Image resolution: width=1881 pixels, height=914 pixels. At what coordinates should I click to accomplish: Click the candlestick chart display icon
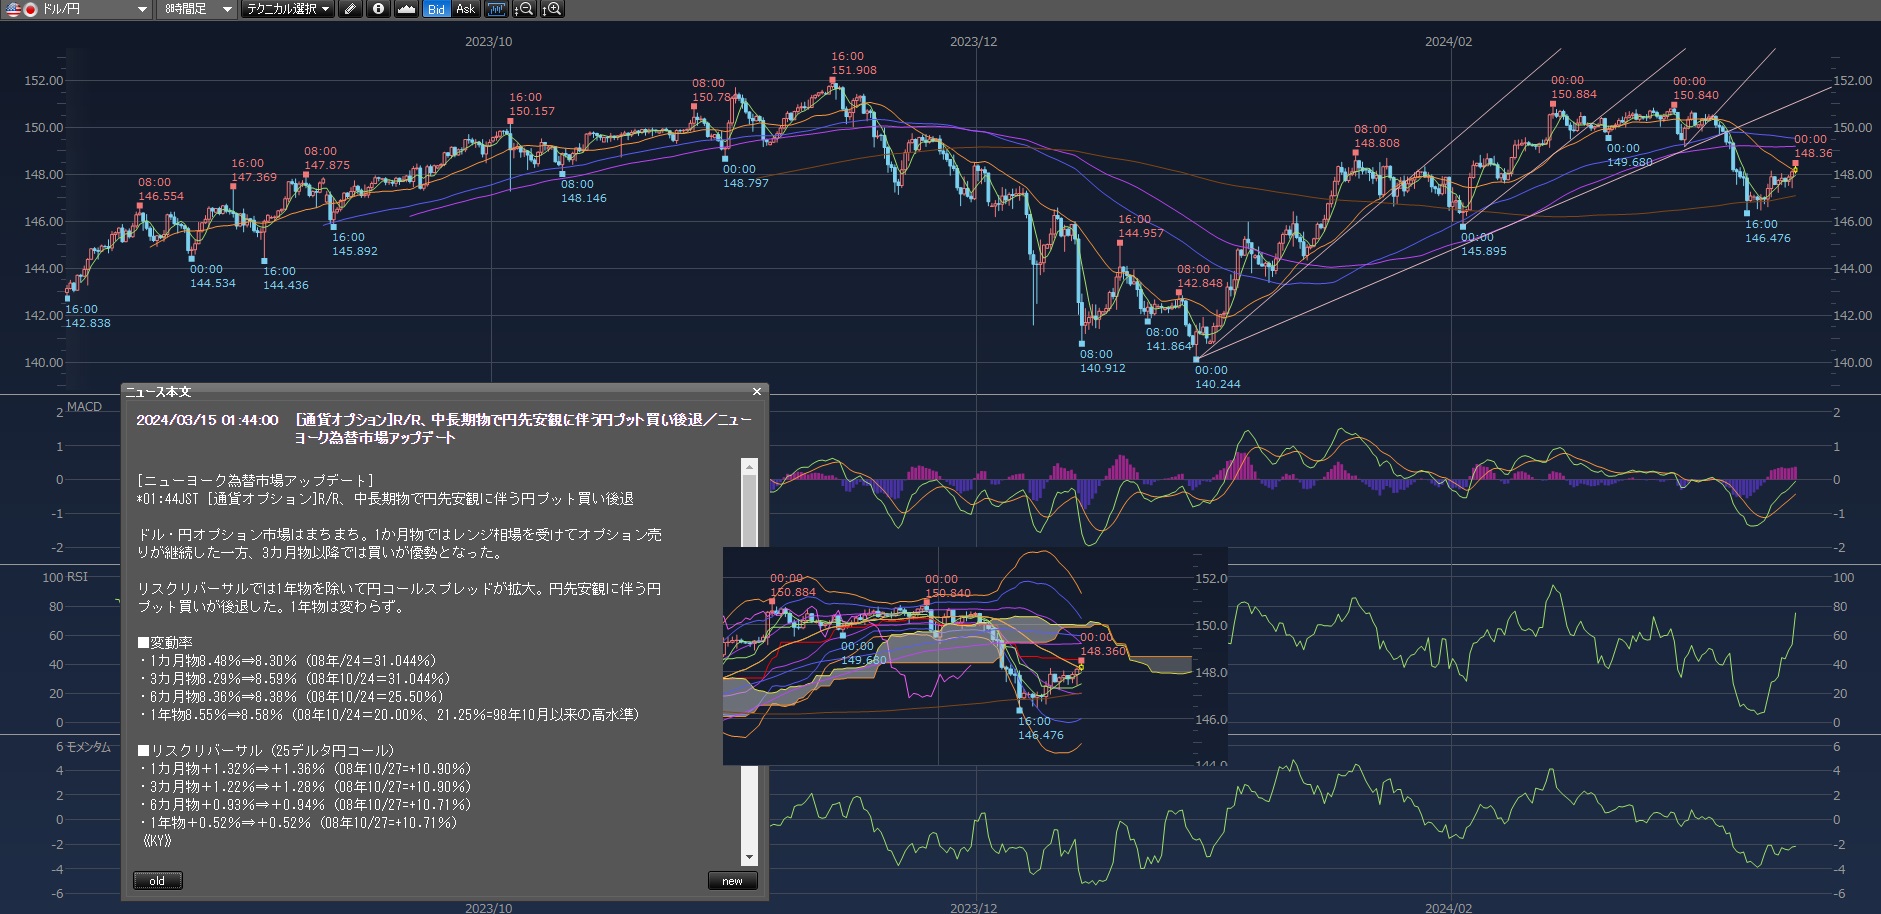click(x=496, y=9)
